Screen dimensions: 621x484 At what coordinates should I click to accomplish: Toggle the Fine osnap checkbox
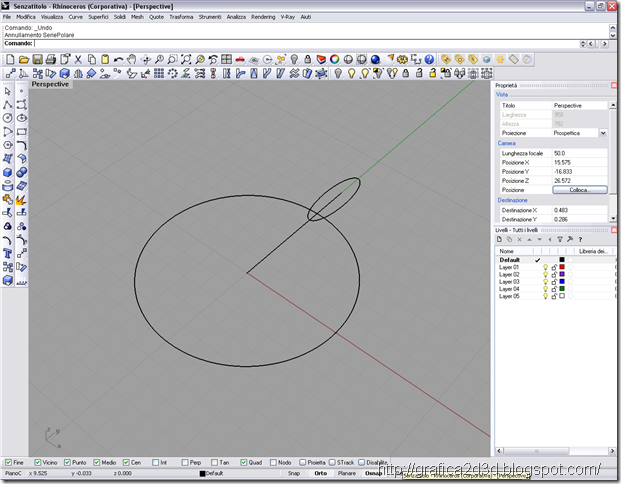click(8, 463)
